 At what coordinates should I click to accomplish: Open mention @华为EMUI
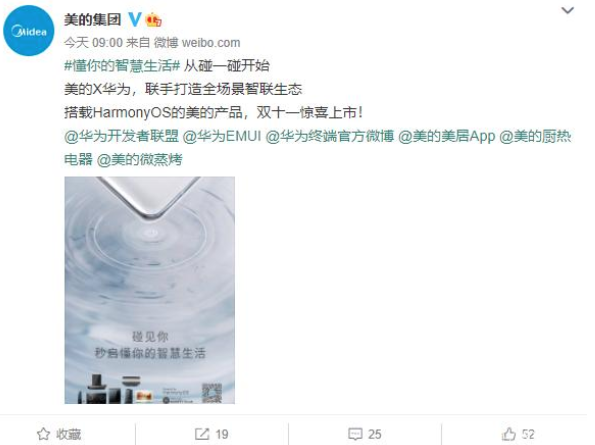pyautogui.click(x=222, y=136)
